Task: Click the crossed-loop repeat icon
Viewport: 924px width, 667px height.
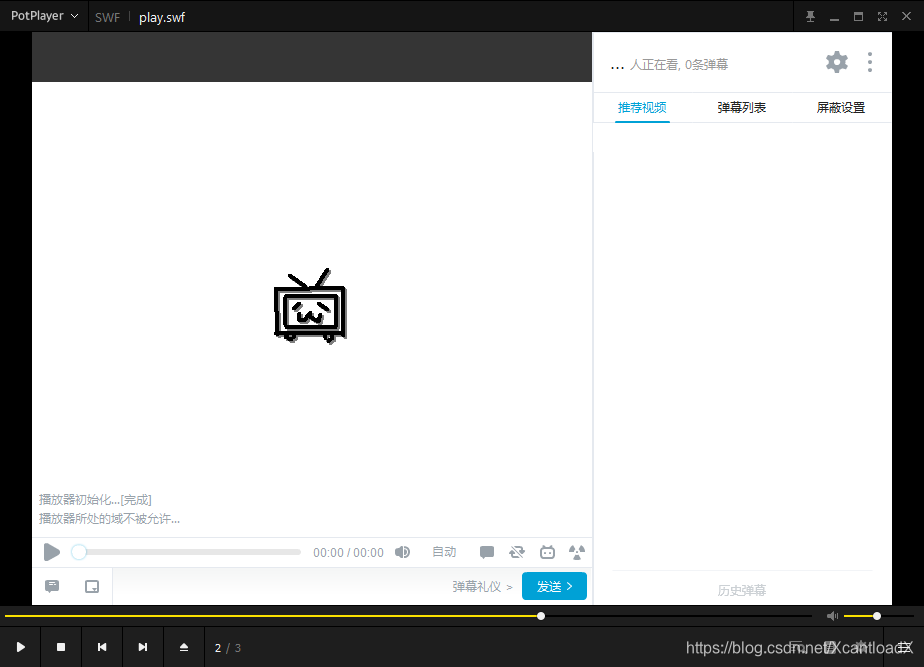Action: tap(517, 551)
